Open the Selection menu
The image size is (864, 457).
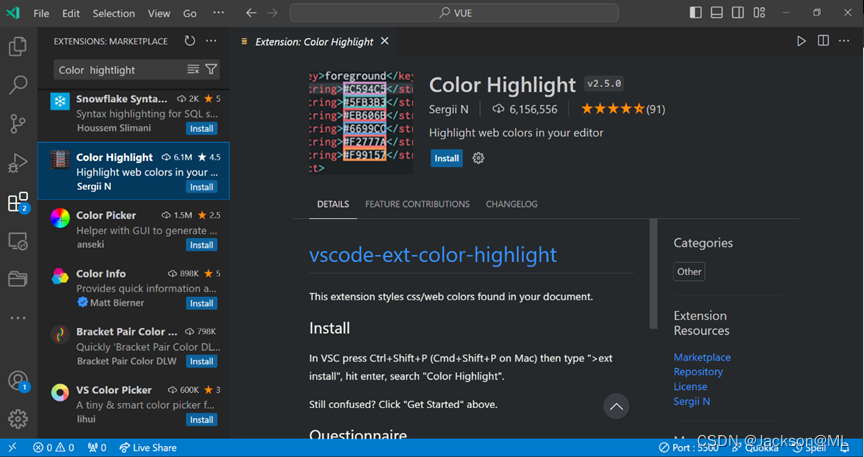pyautogui.click(x=114, y=13)
